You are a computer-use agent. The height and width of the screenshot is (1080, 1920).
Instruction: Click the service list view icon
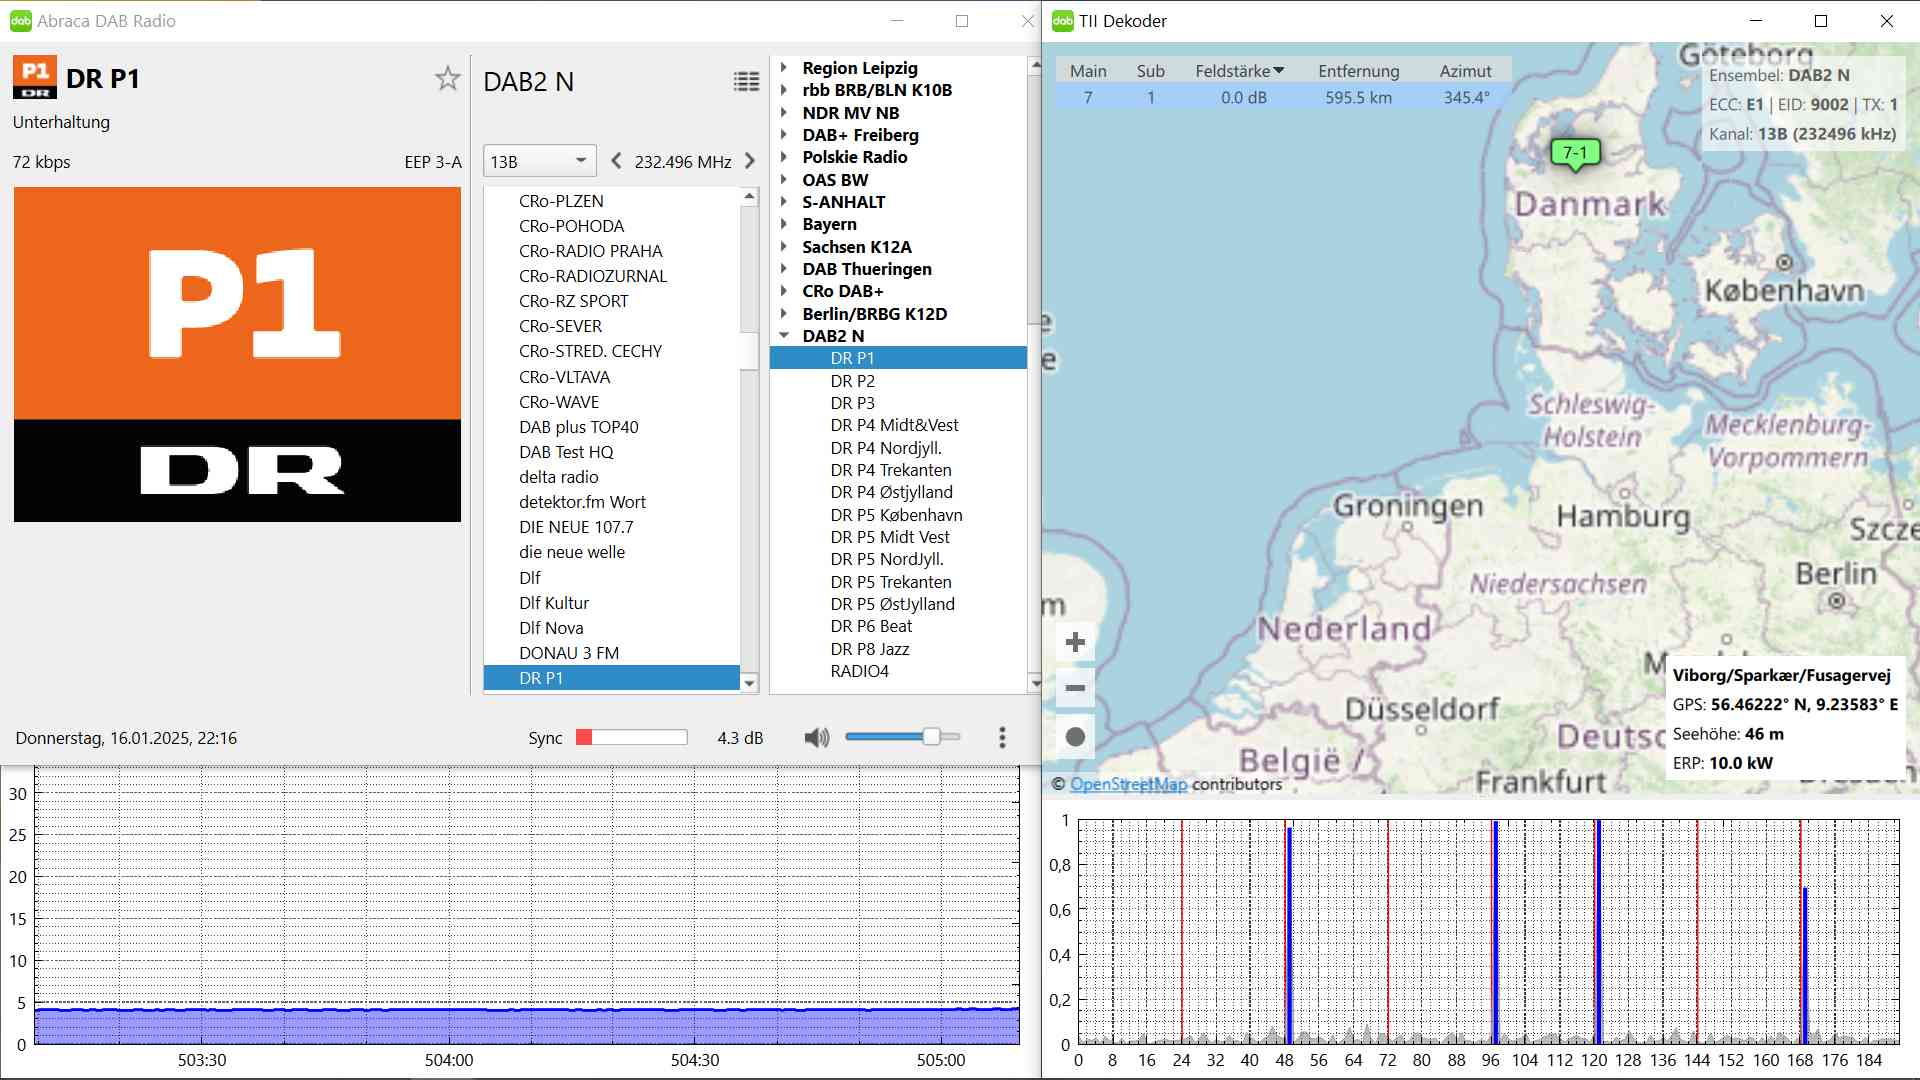[x=746, y=82]
